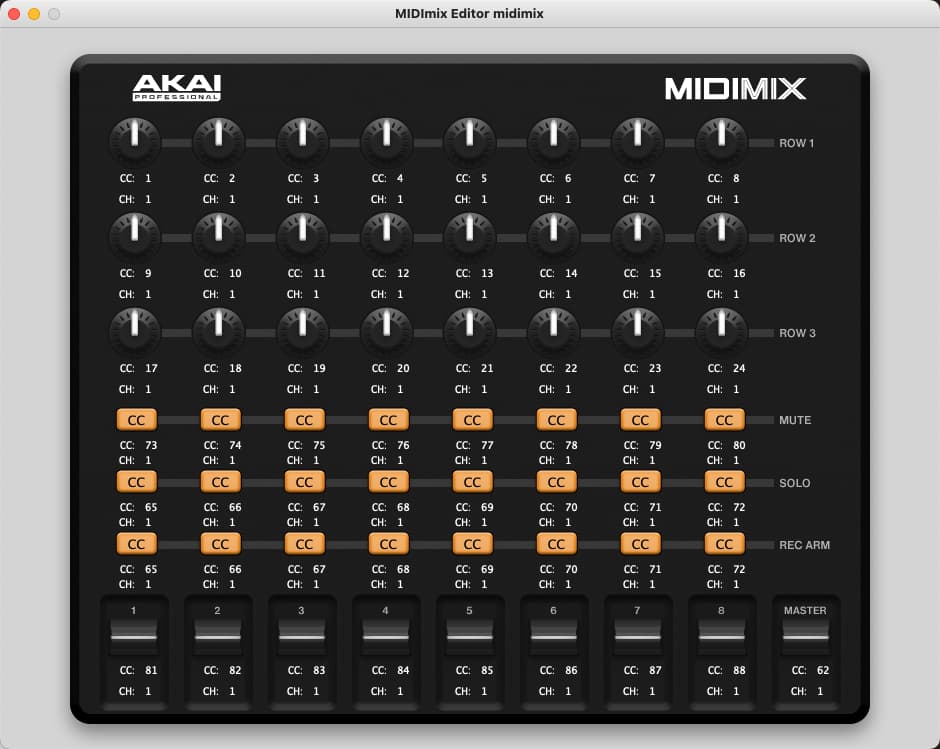Click the ROW 2 label
Viewport: 940px width, 749px height.
pyautogui.click(x=797, y=238)
